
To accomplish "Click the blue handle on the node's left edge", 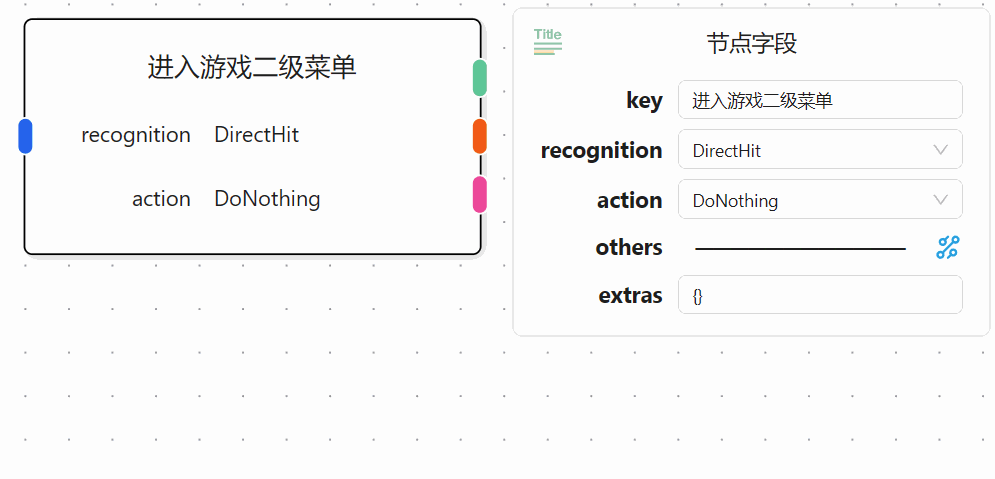I will tap(26, 136).
